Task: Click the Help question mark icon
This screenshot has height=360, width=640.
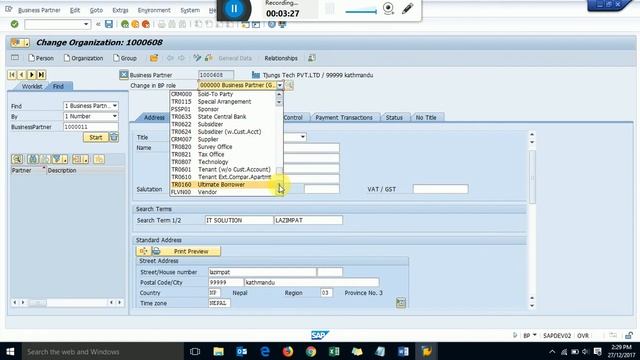Action: click(272, 24)
